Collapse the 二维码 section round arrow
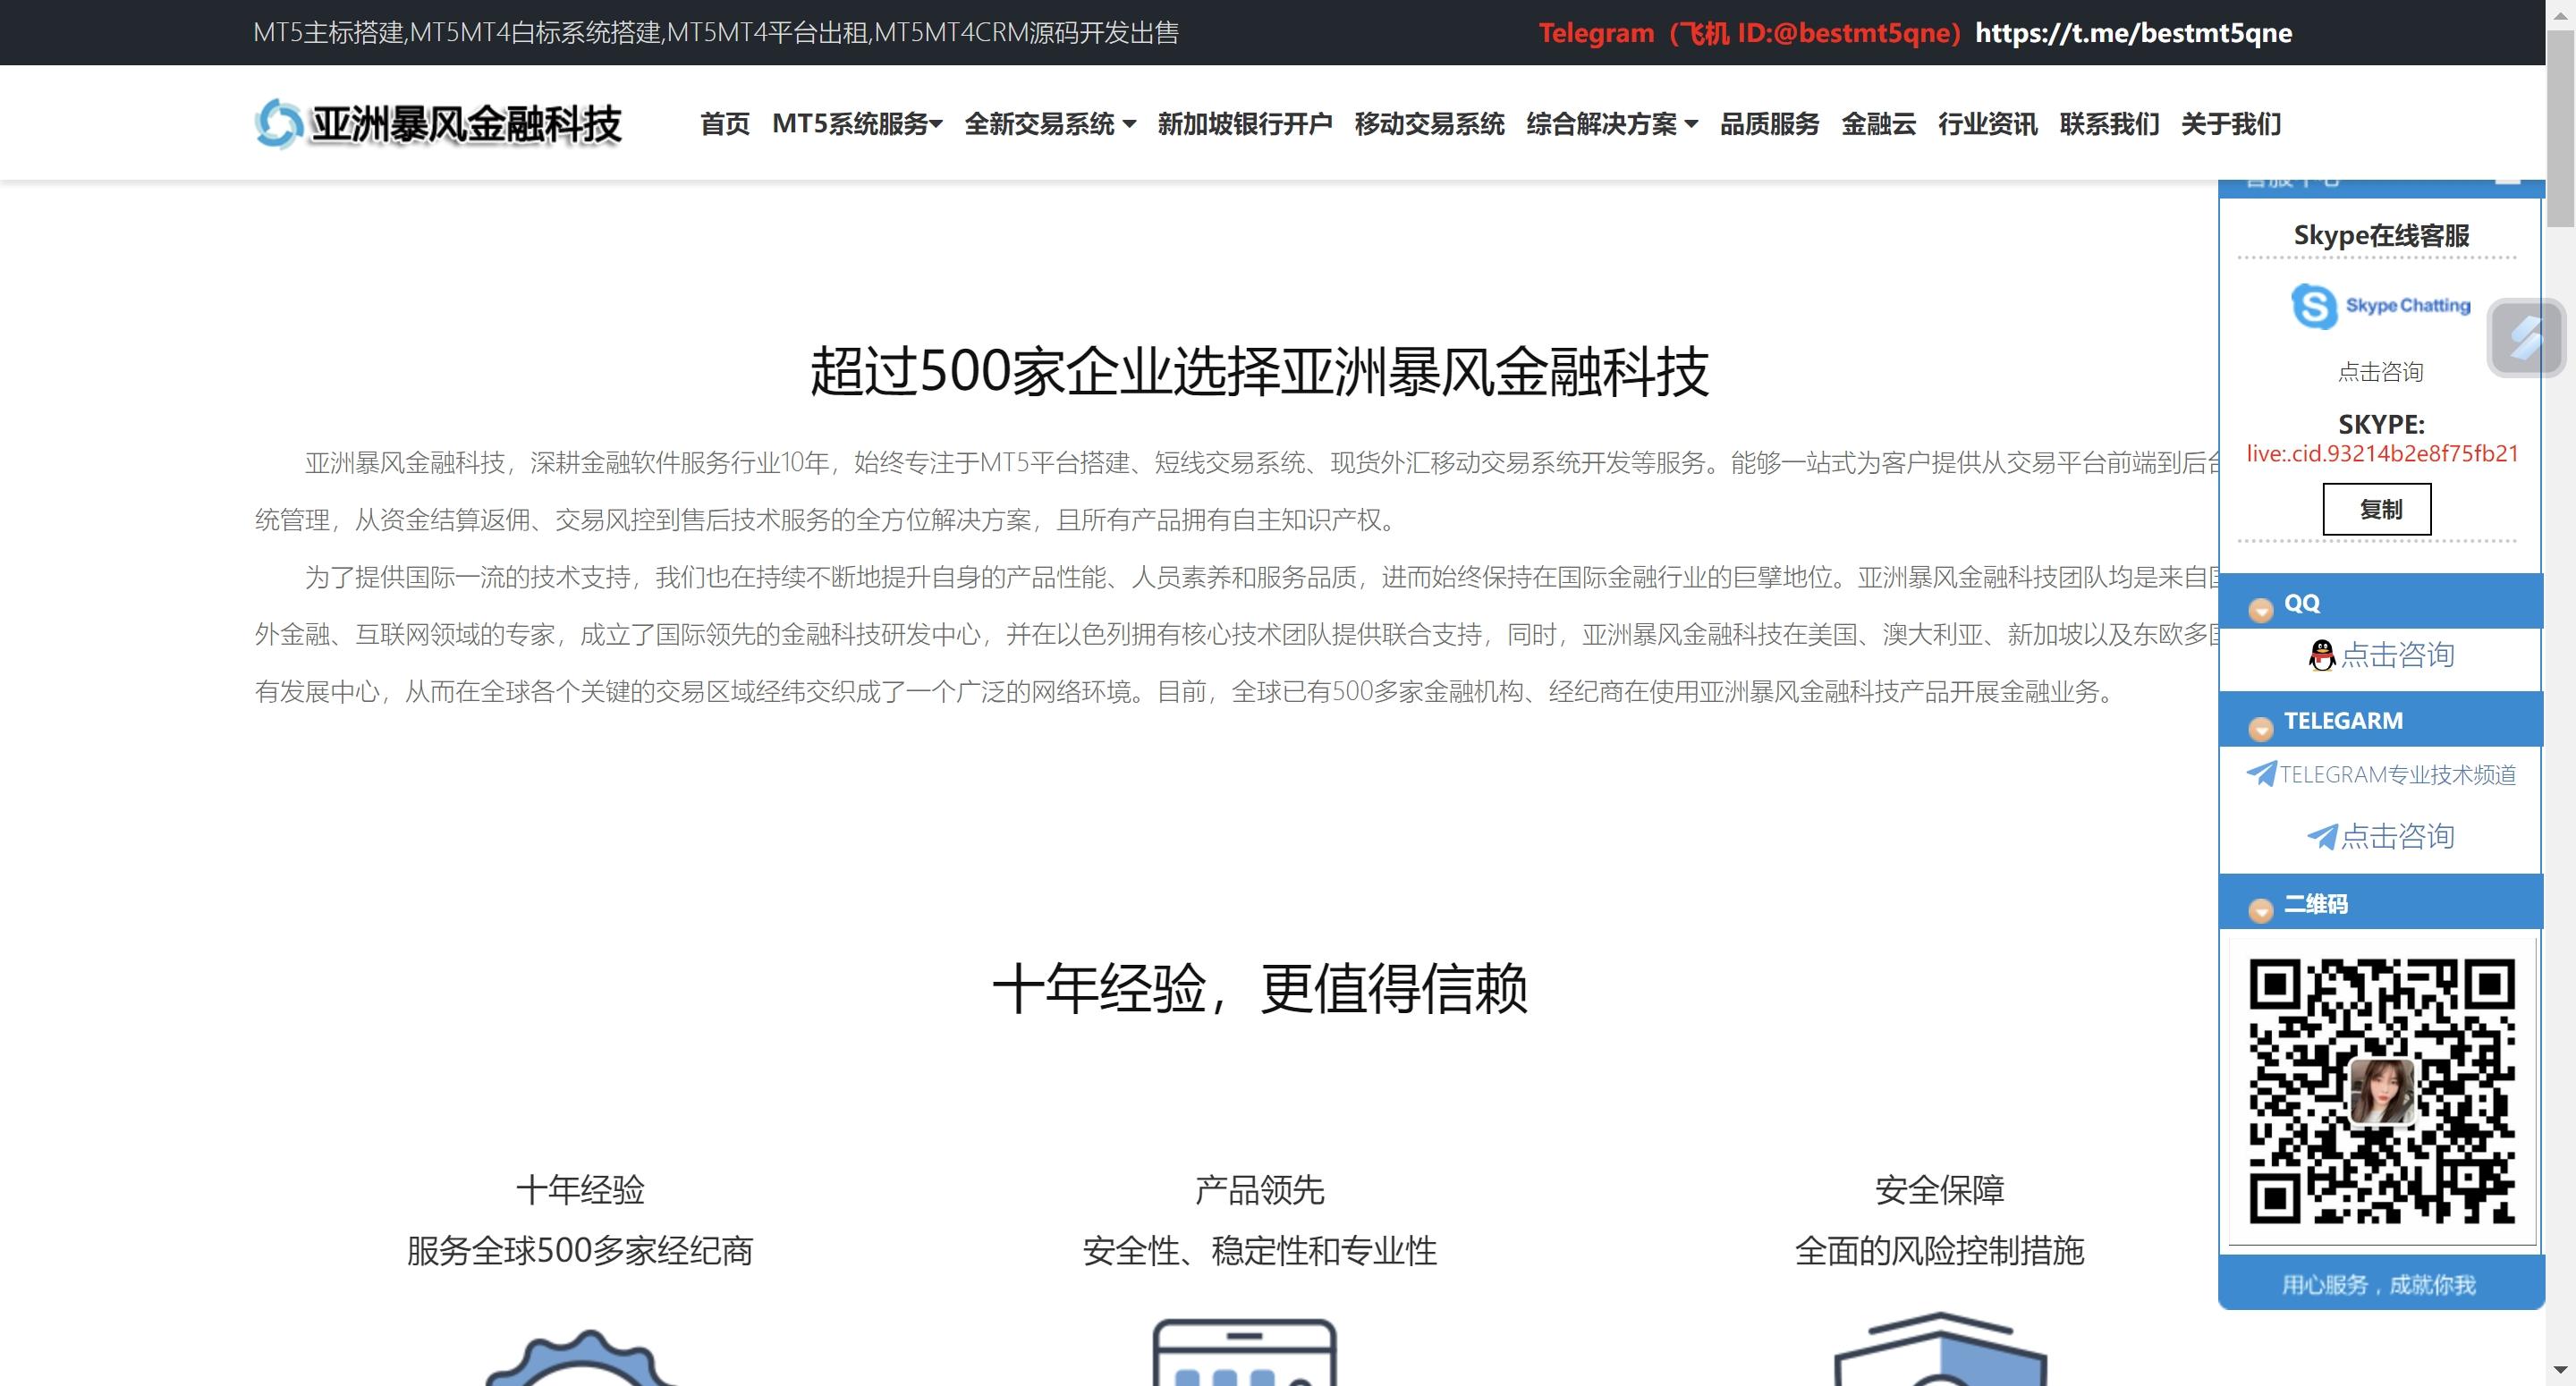 2260,910
